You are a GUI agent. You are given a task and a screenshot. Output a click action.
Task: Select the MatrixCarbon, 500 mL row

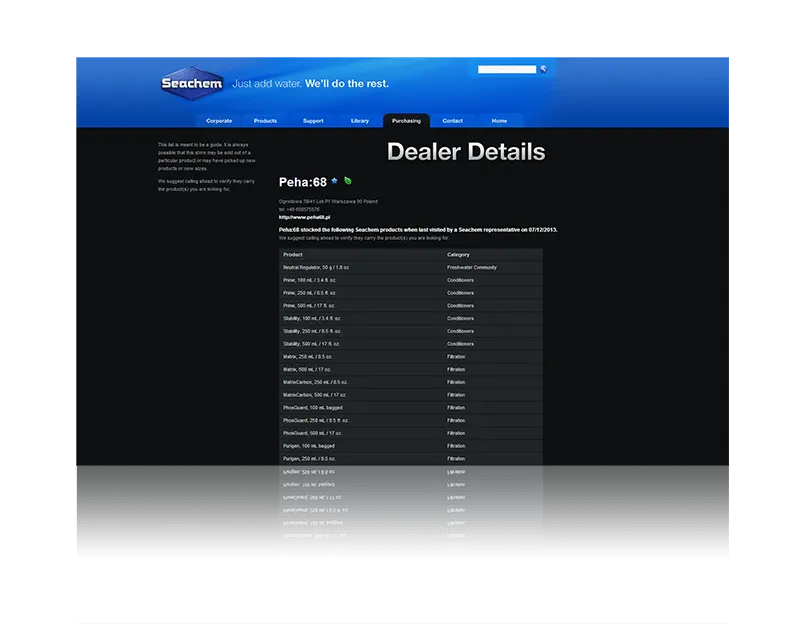[x=411, y=395]
